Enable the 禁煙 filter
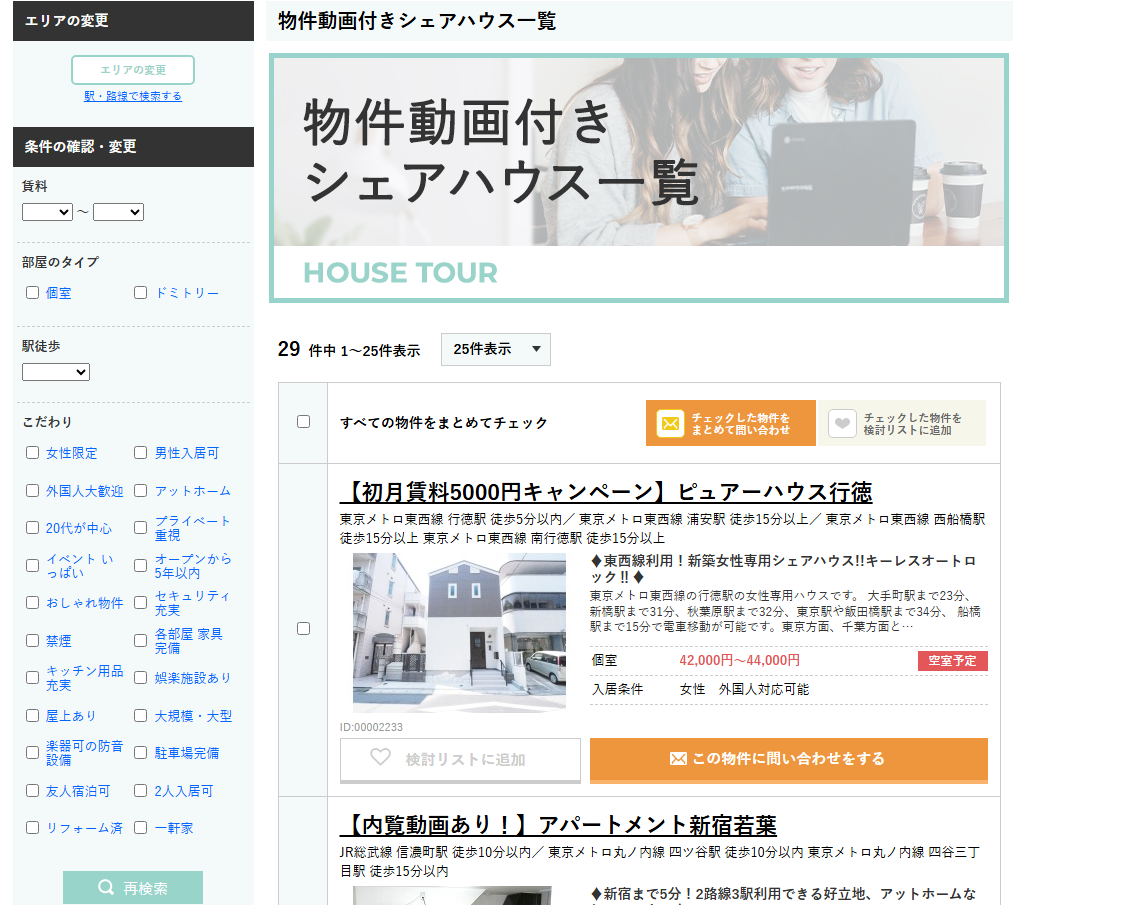Screen dimensions: 1145x905 click(32, 640)
